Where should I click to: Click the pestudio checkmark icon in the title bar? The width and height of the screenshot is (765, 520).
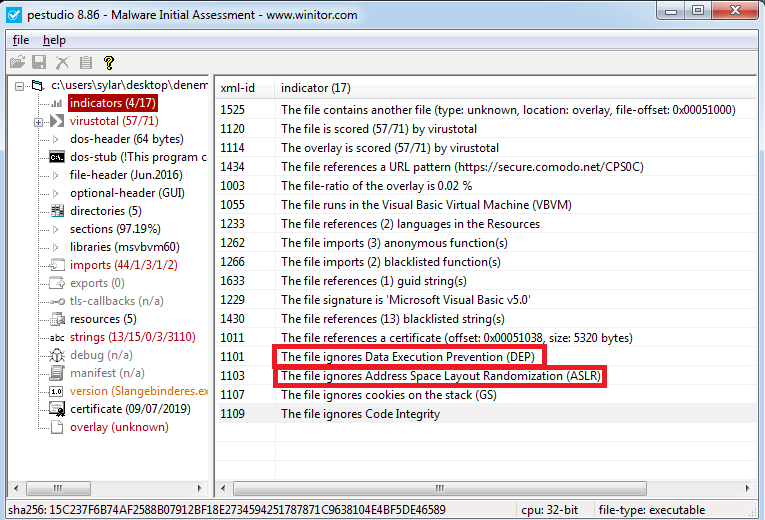14,15
